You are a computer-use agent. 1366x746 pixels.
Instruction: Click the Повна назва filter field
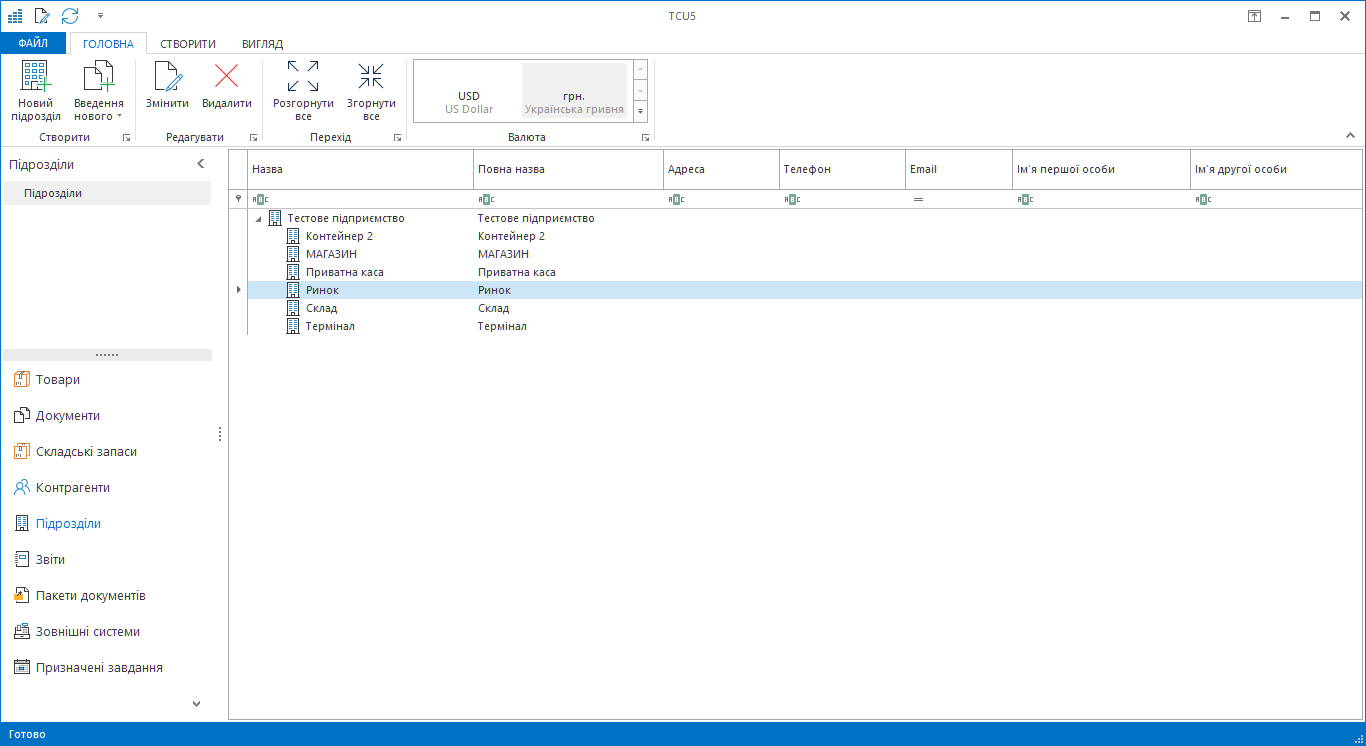pos(568,199)
